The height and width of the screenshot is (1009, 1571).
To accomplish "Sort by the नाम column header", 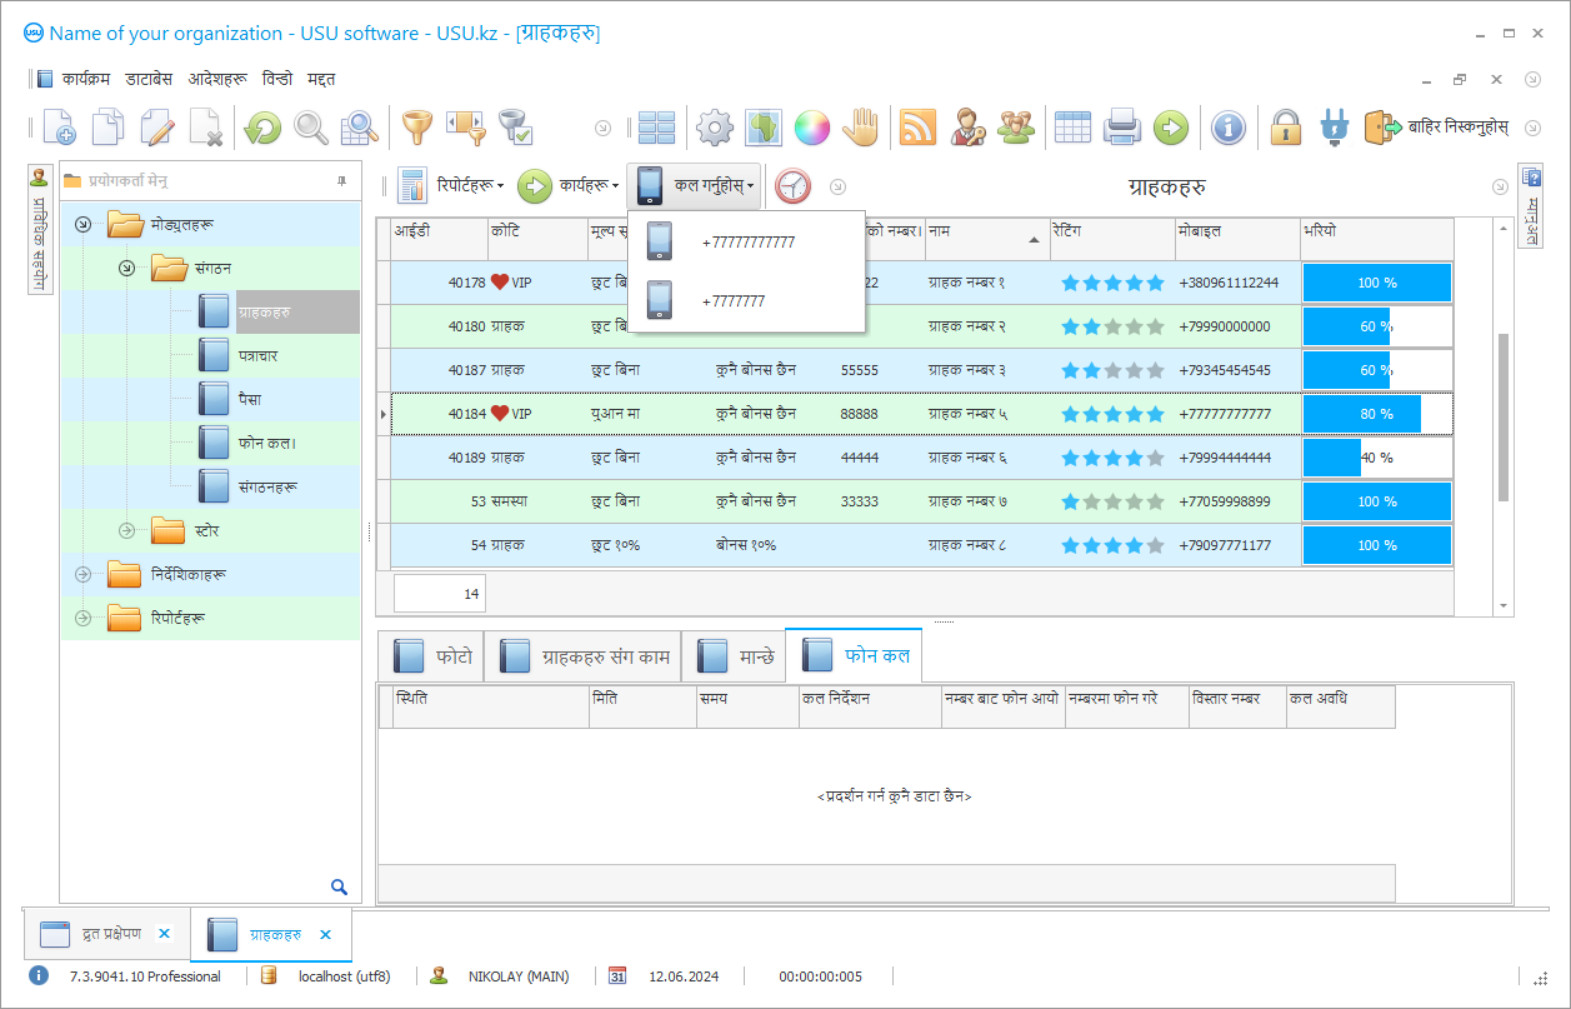I will point(986,239).
